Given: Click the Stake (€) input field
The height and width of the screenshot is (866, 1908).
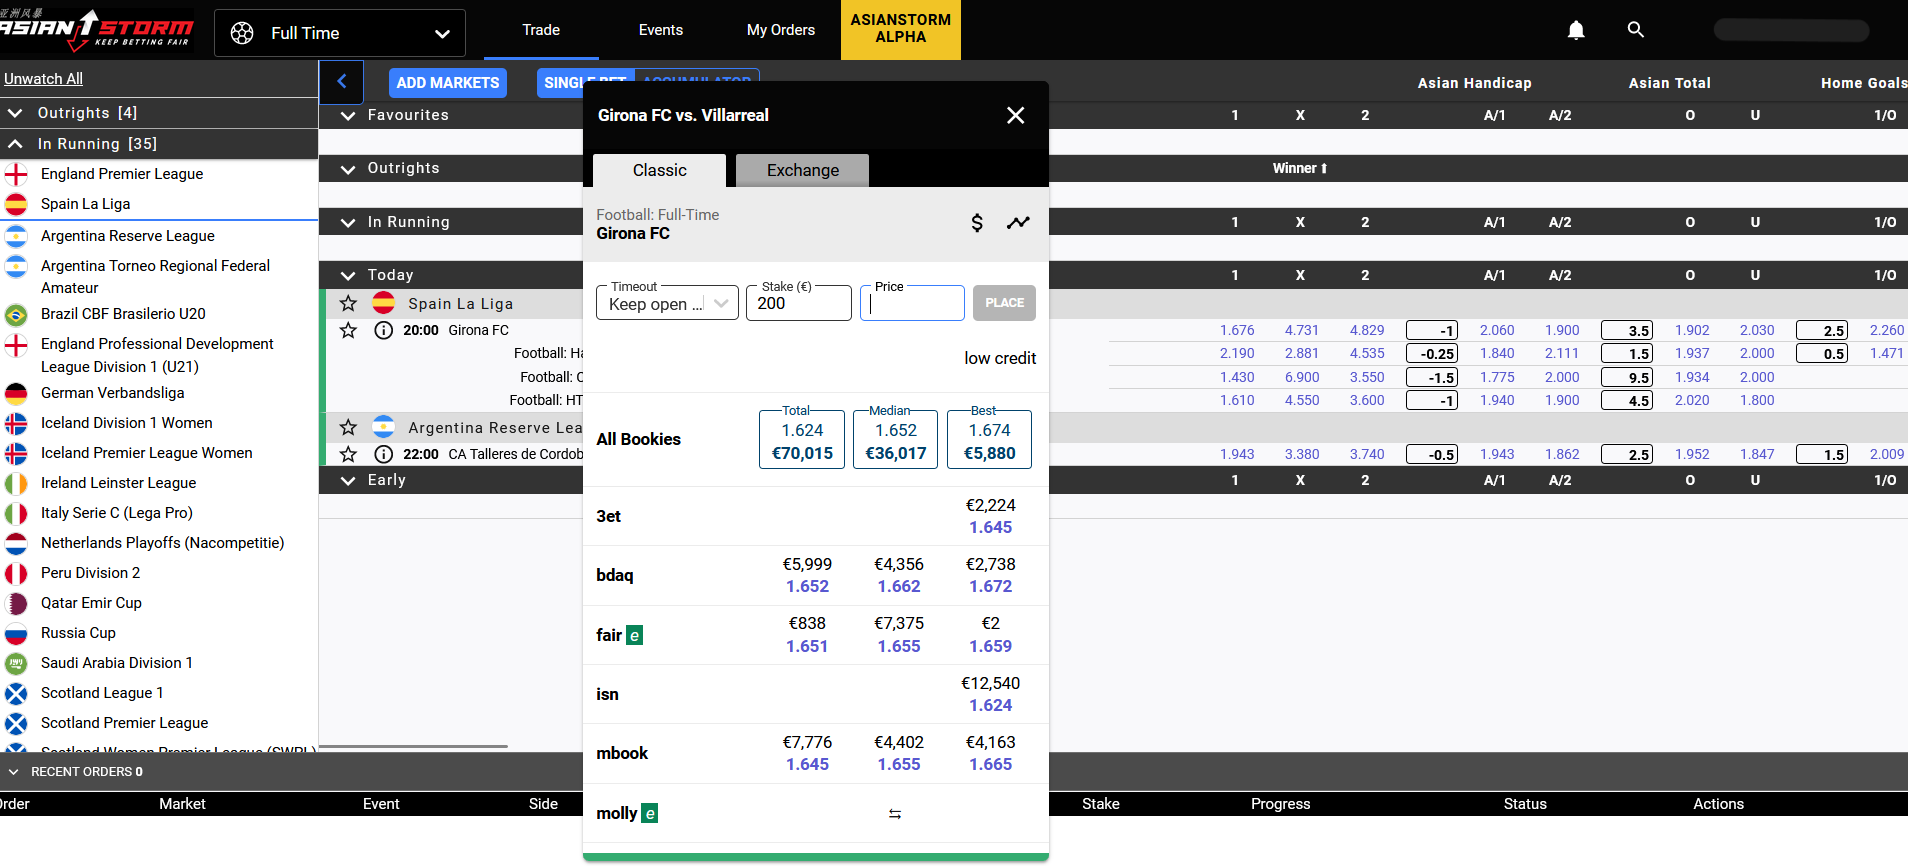Looking at the screenshot, I should [x=799, y=303].
